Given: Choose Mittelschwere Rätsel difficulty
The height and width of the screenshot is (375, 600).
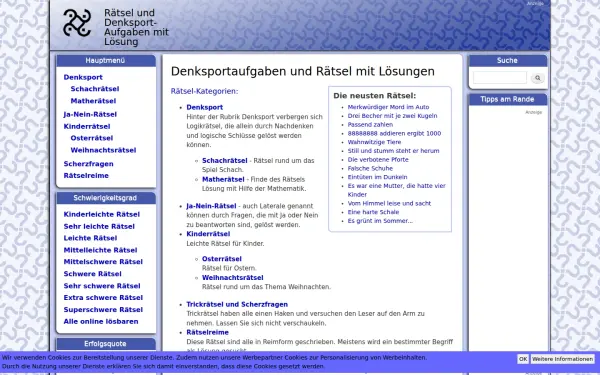Looking at the screenshot, I should pyautogui.click(x=103, y=262).
